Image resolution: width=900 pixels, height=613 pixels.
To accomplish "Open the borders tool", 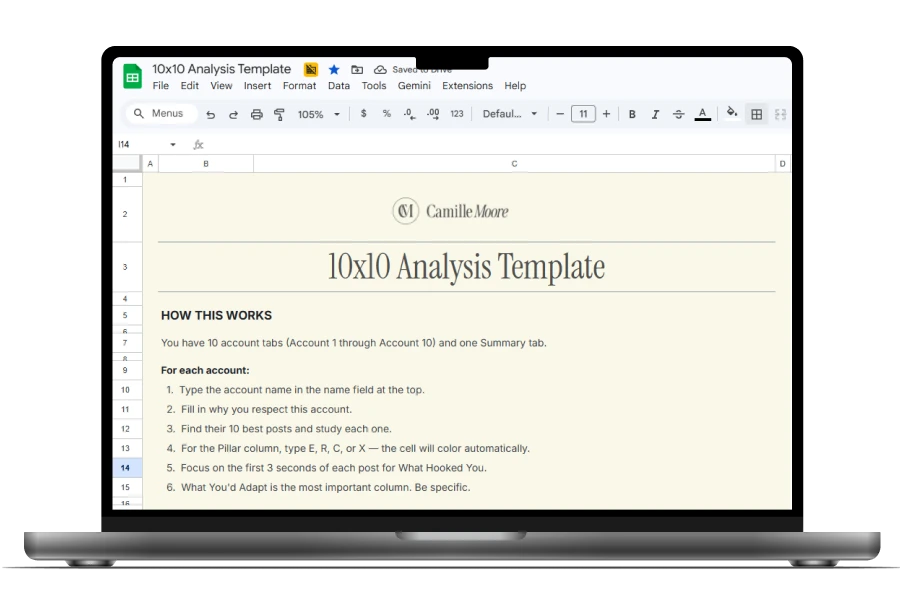I will [757, 114].
